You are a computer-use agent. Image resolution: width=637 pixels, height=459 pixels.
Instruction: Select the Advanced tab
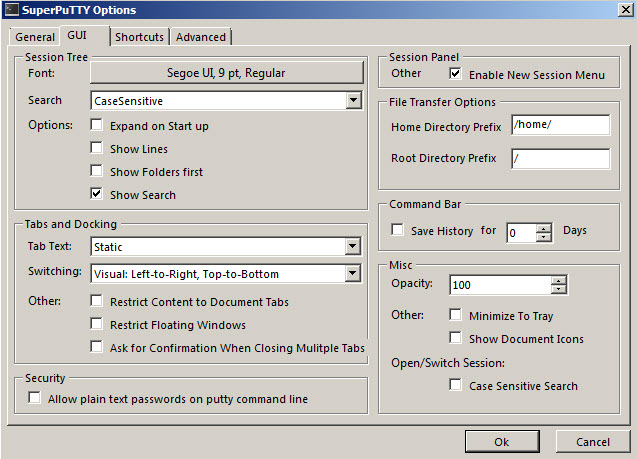pyautogui.click(x=201, y=37)
